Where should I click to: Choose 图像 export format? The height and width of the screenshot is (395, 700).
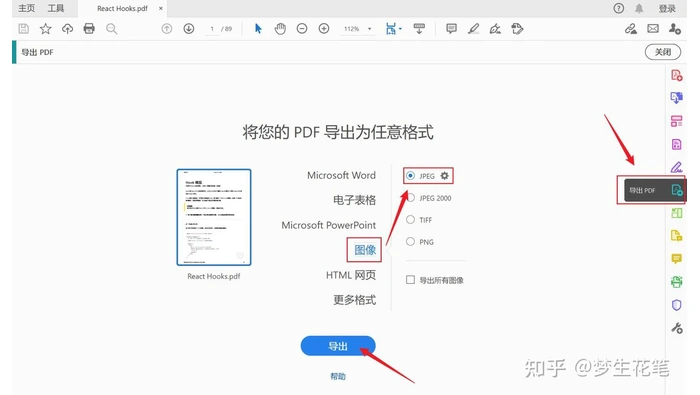click(365, 250)
